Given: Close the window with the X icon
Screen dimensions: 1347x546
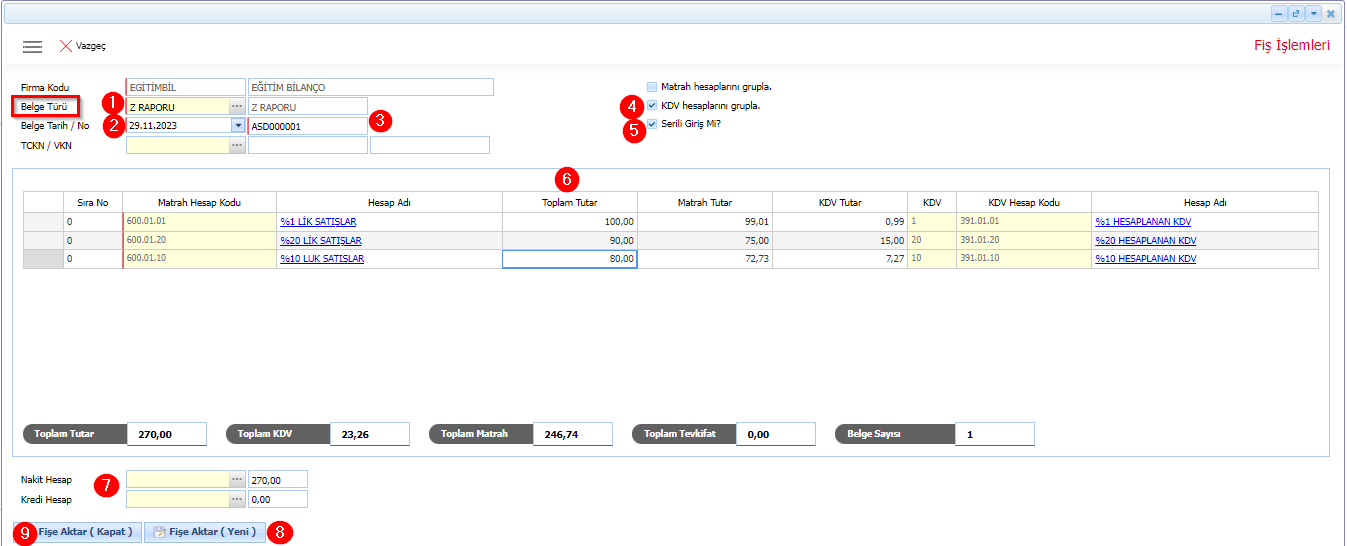Looking at the screenshot, I should (x=1331, y=13).
